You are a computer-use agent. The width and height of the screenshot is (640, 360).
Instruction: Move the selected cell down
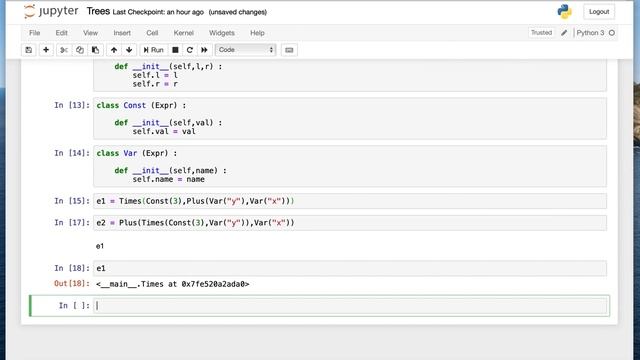(x=129, y=50)
